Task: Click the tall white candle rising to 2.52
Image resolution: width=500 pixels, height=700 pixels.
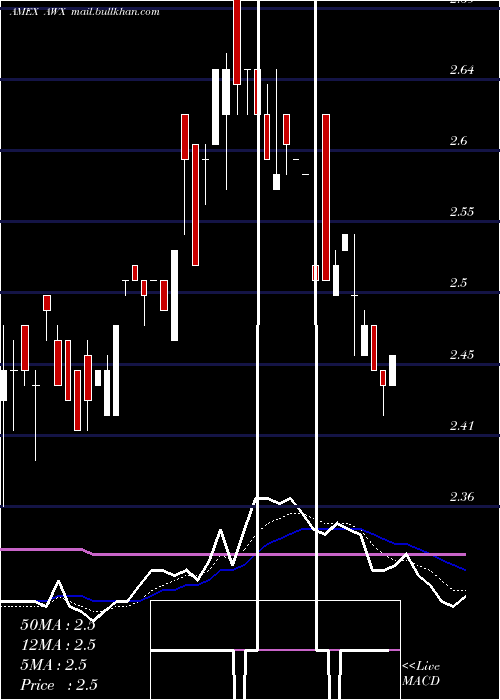Action: (x=175, y=295)
